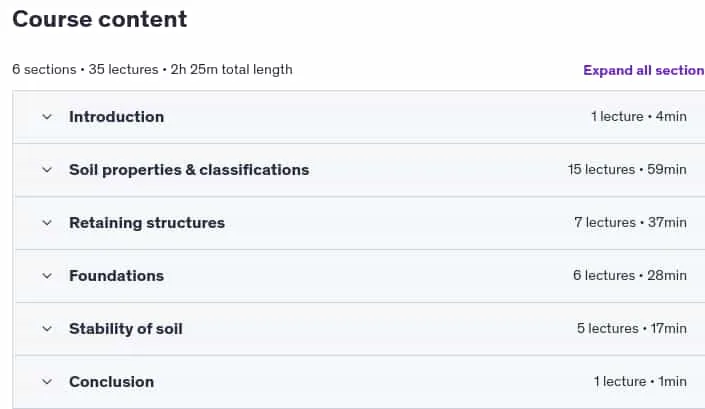Click the 15 lectures • 59min label
Image resolution: width=705 pixels, height=409 pixels.
click(627, 169)
